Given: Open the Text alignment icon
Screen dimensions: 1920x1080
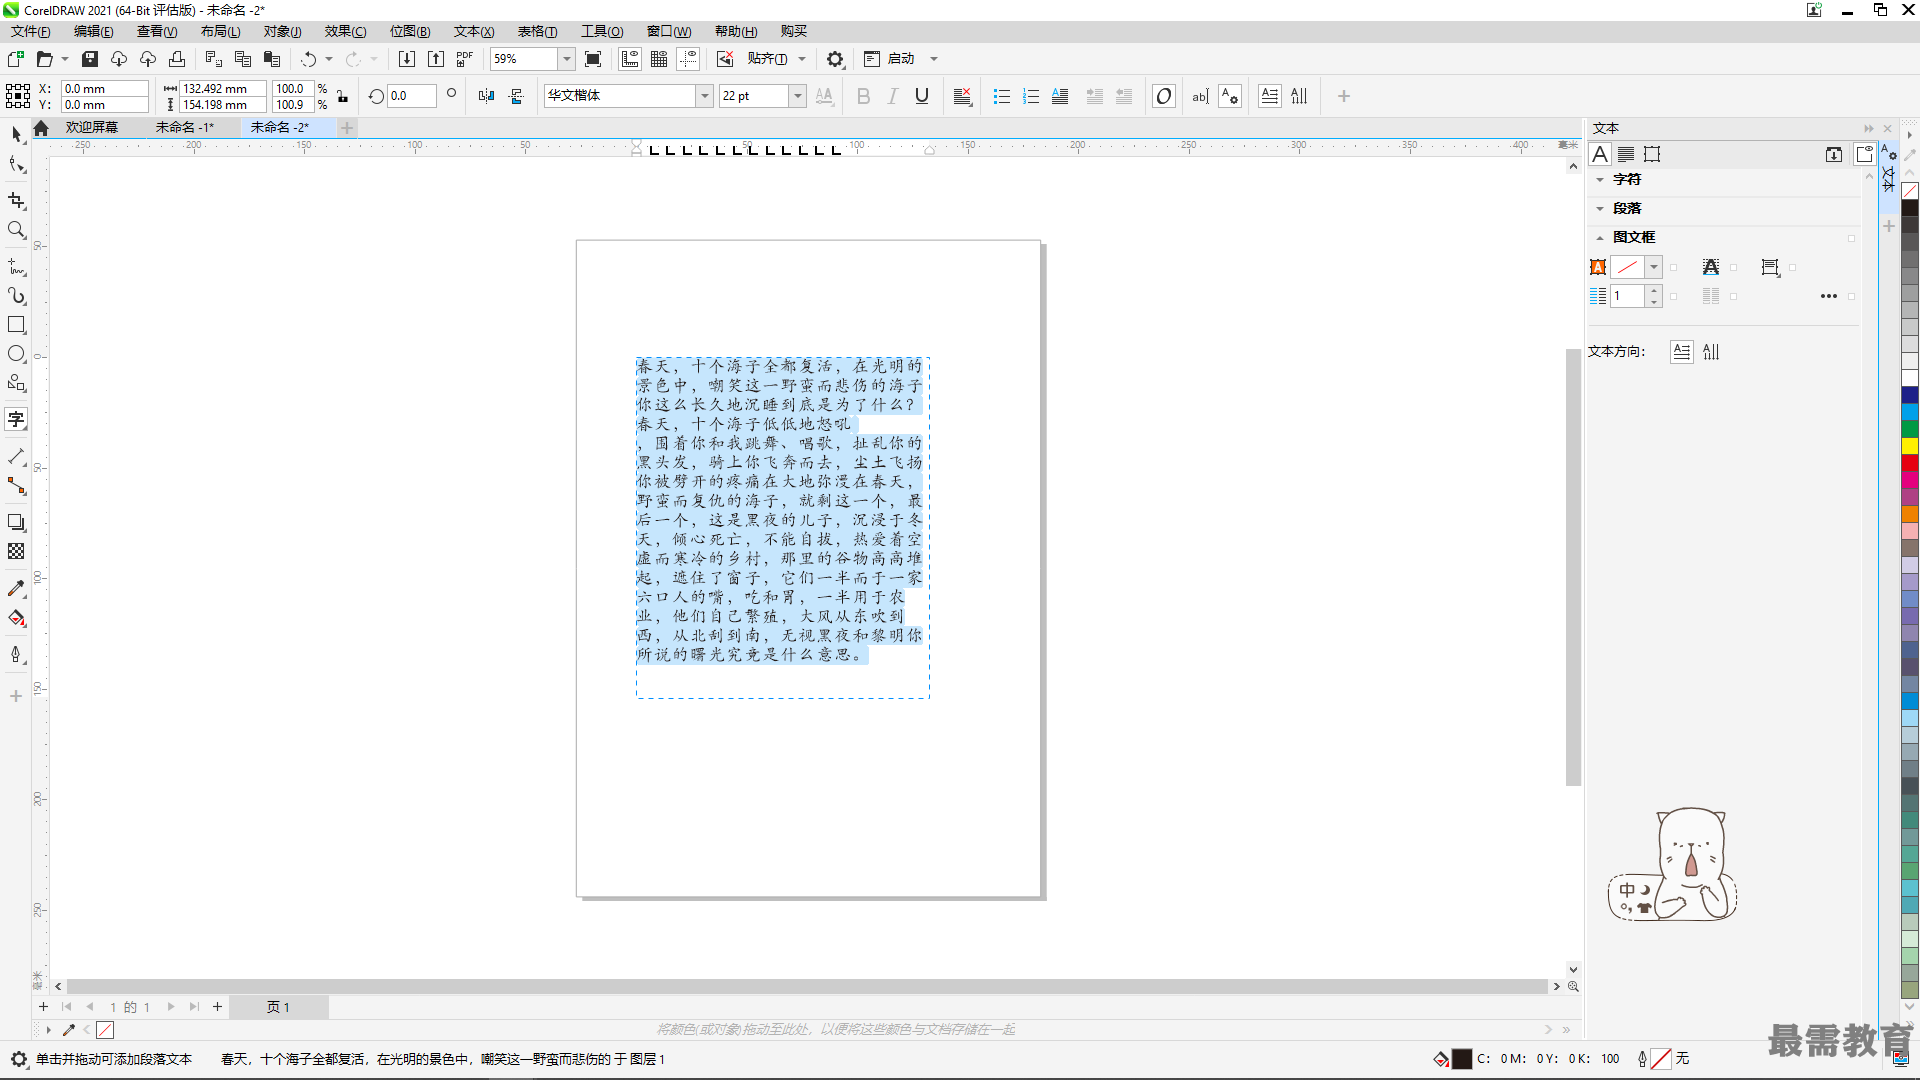Looking at the screenshot, I should (962, 96).
